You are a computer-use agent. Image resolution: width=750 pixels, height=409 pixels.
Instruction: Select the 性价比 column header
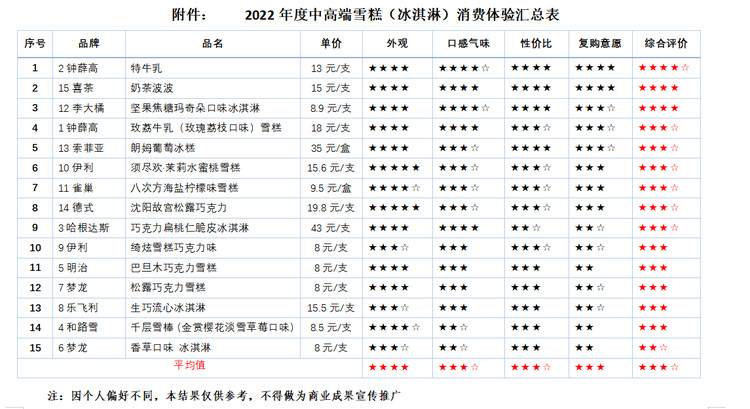coord(536,44)
